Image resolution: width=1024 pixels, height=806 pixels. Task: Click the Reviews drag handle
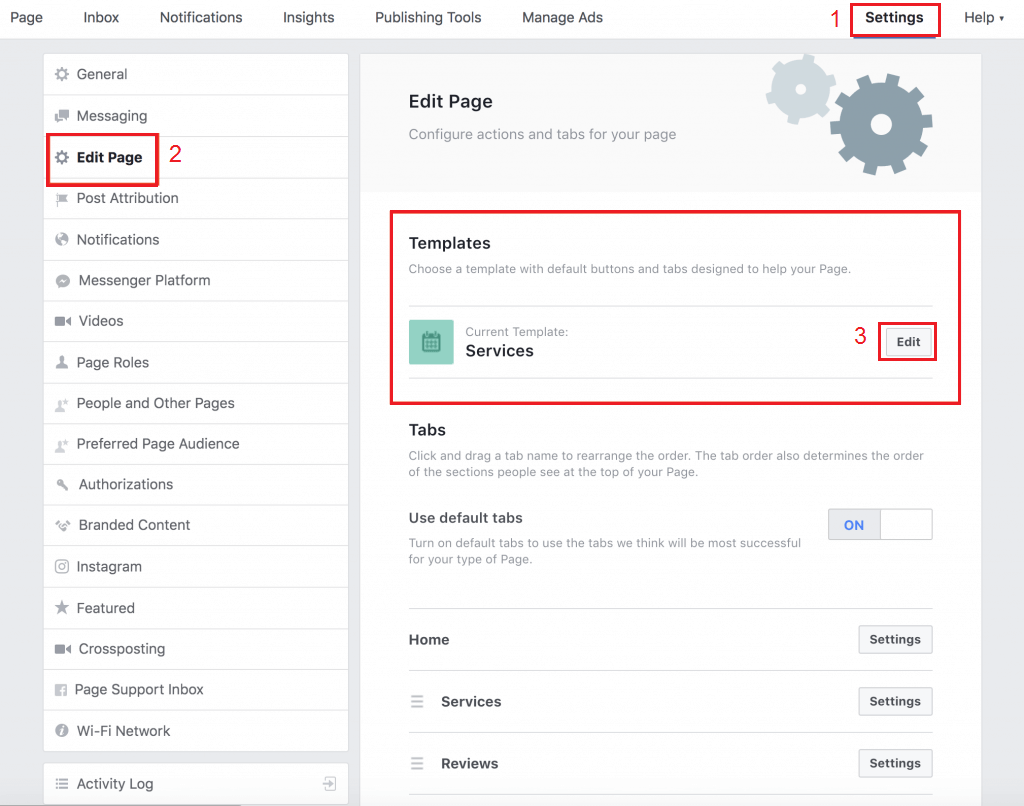point(418,763)
